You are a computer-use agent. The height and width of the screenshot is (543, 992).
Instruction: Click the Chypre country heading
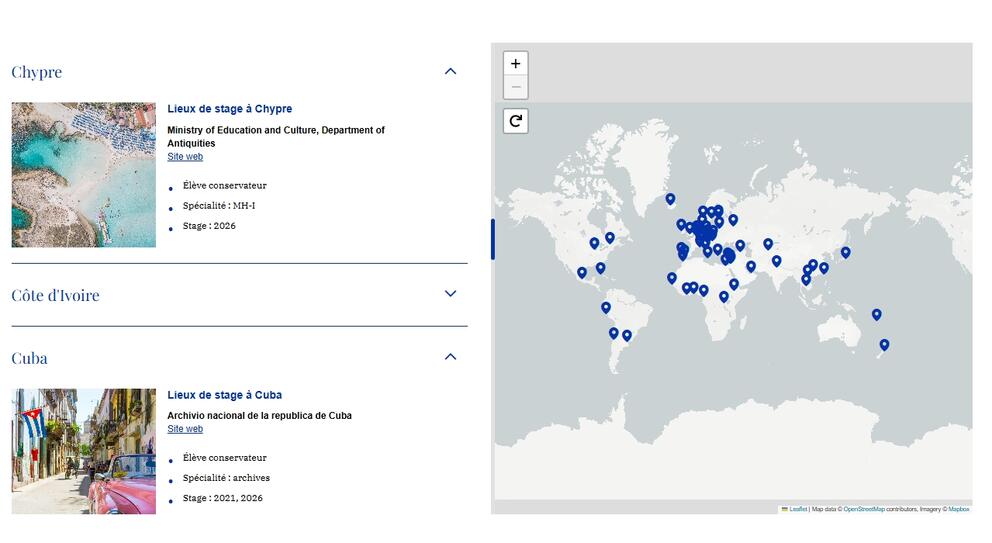pos(37,72)
